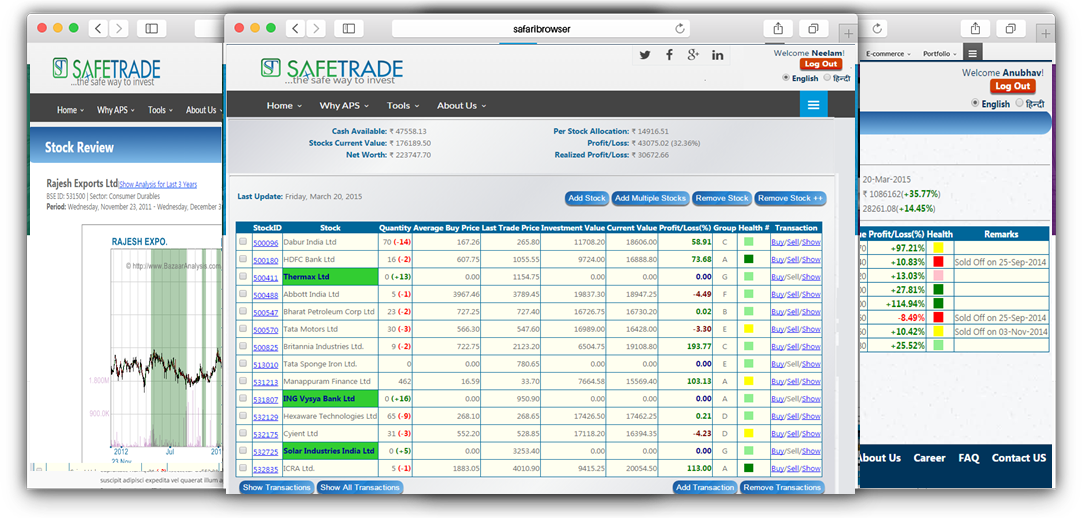The width and height of the screenshot is (1082, 518).
Task: Click the Add Multiple Stocks button
Action: click(x=650, y=198)
